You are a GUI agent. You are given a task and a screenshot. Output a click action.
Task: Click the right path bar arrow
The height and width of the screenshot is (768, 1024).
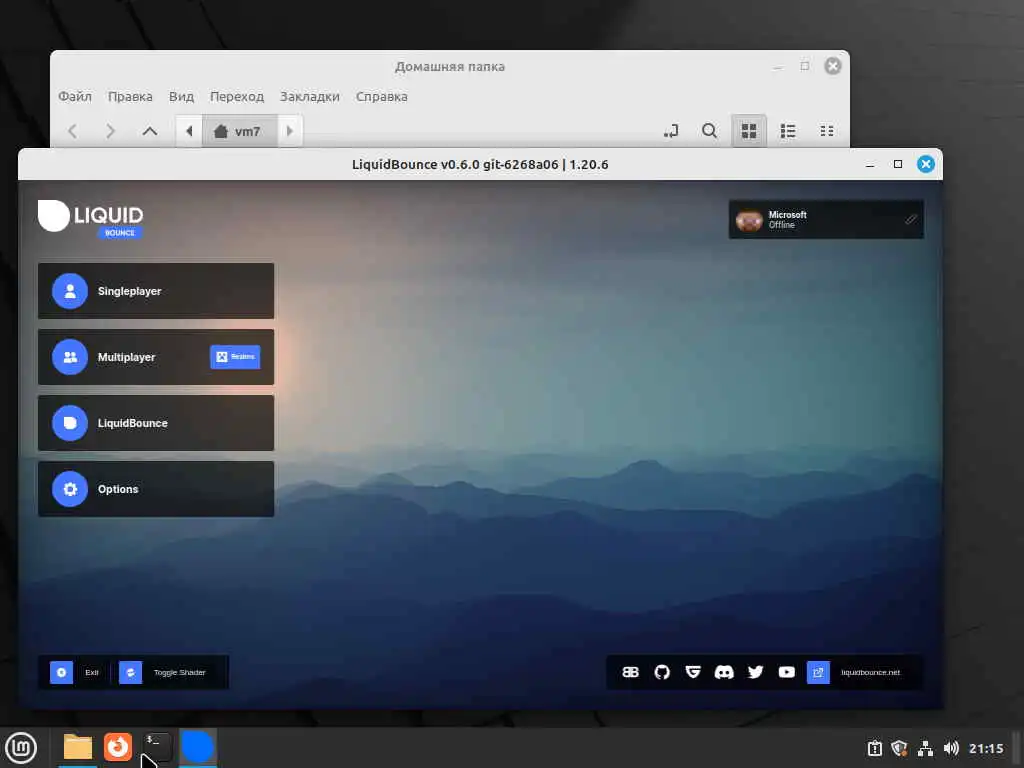pyautogui.click(x=290, y=131)
